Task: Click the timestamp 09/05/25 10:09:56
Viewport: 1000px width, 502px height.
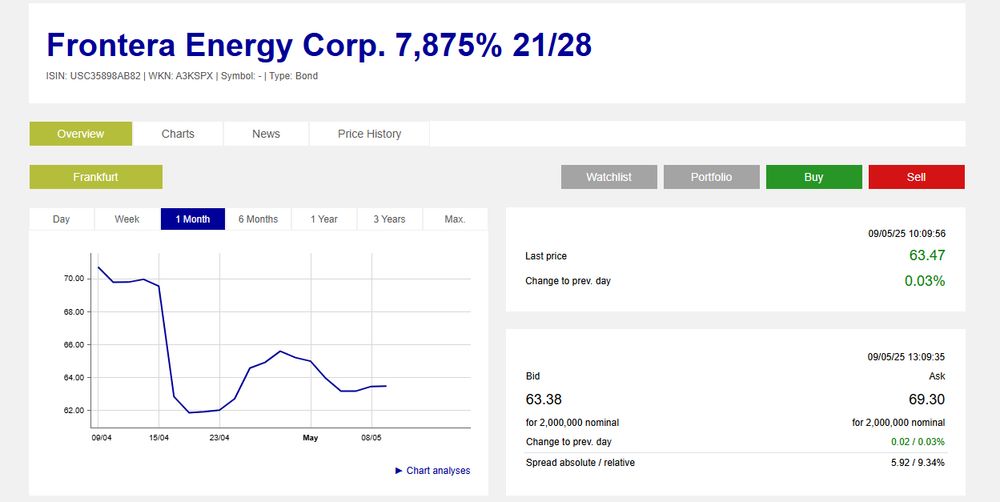Action: [907, 234]
